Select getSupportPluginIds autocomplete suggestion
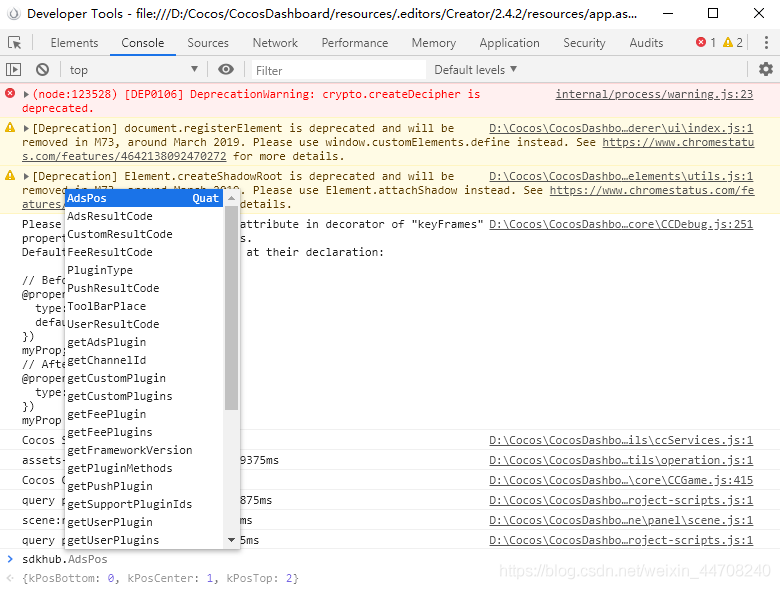 pos(144,504)
